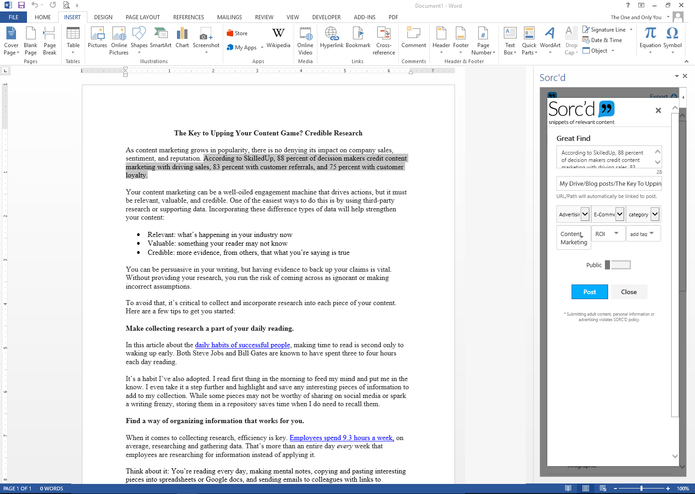Click the My Drive path input field
The image size is (695, 494).
(x=609, y=183)
